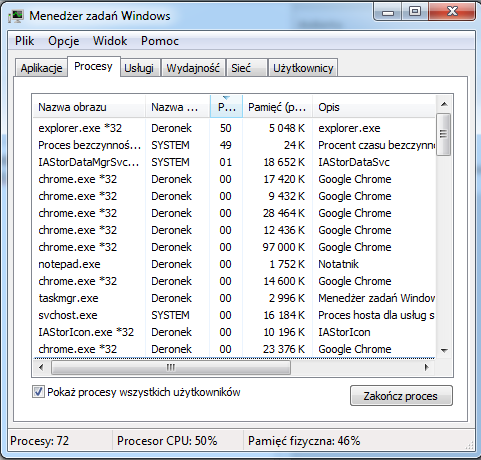The image size is (481, 460).
Task: Click the sort arrow on CPU column header
Action: click(x=226, y=98)
